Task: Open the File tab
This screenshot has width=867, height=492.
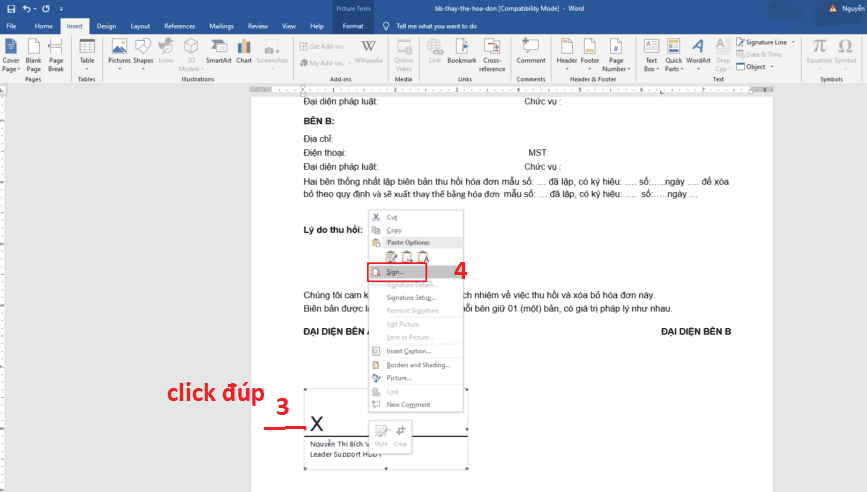Action: (11, 26)
